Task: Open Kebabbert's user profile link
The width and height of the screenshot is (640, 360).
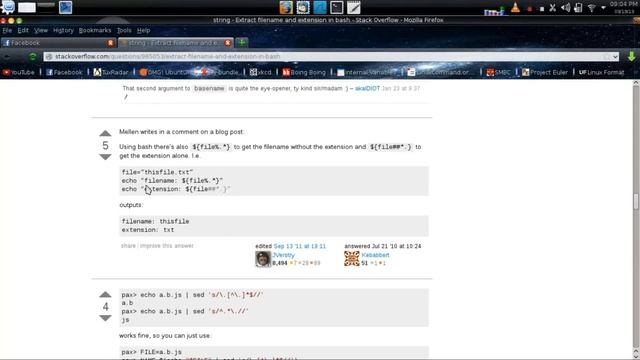Action: (x=375, y=255)
